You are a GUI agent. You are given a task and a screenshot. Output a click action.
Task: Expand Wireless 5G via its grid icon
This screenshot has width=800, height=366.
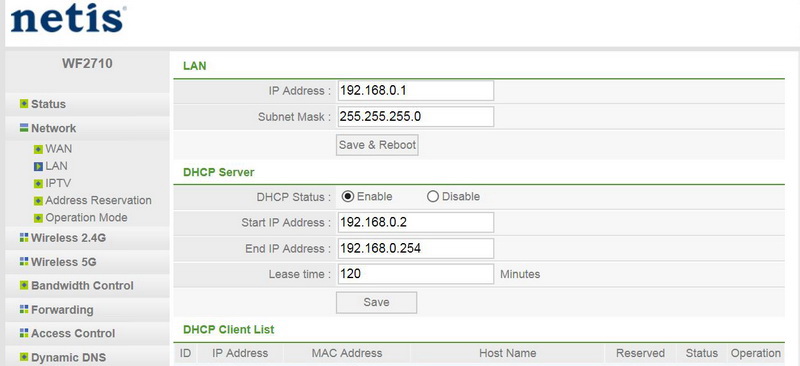click(23, 261)
